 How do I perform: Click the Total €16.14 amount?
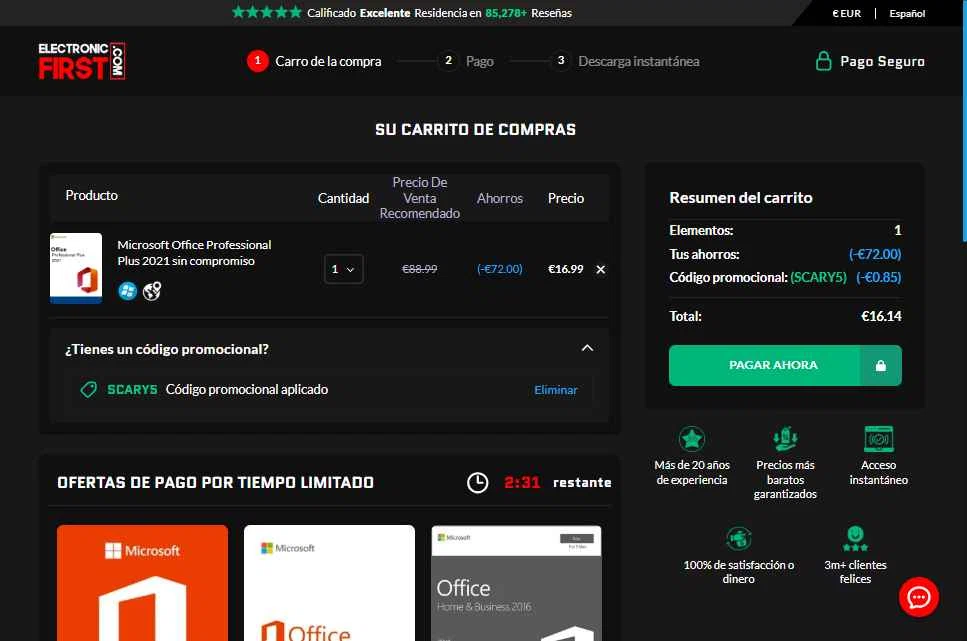click(881, 316)
